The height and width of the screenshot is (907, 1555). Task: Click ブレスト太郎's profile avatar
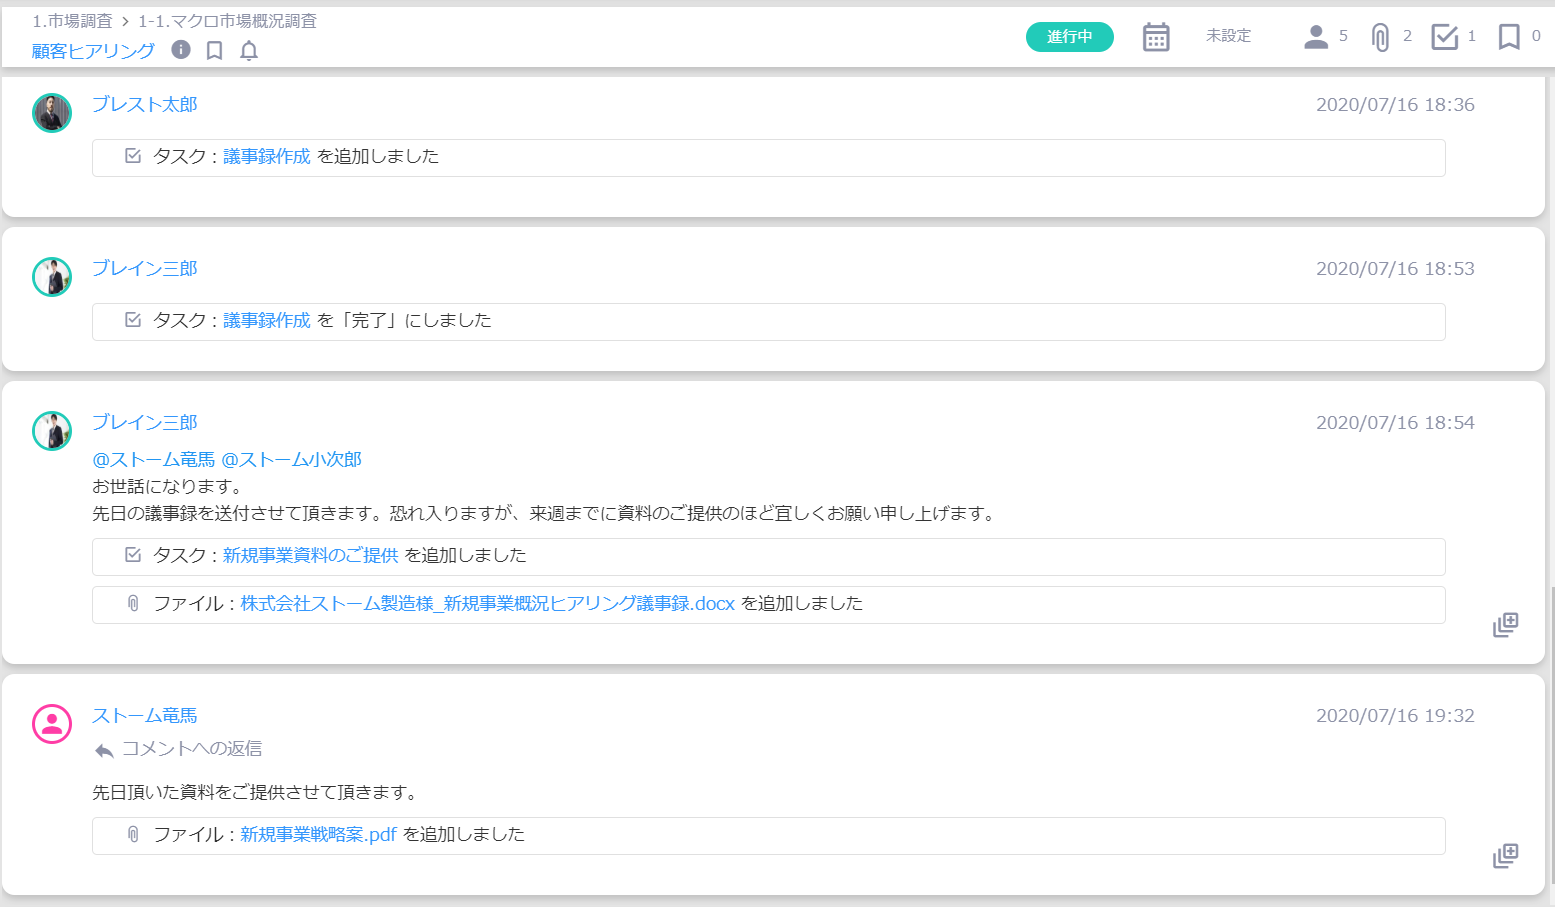[52, 113]
